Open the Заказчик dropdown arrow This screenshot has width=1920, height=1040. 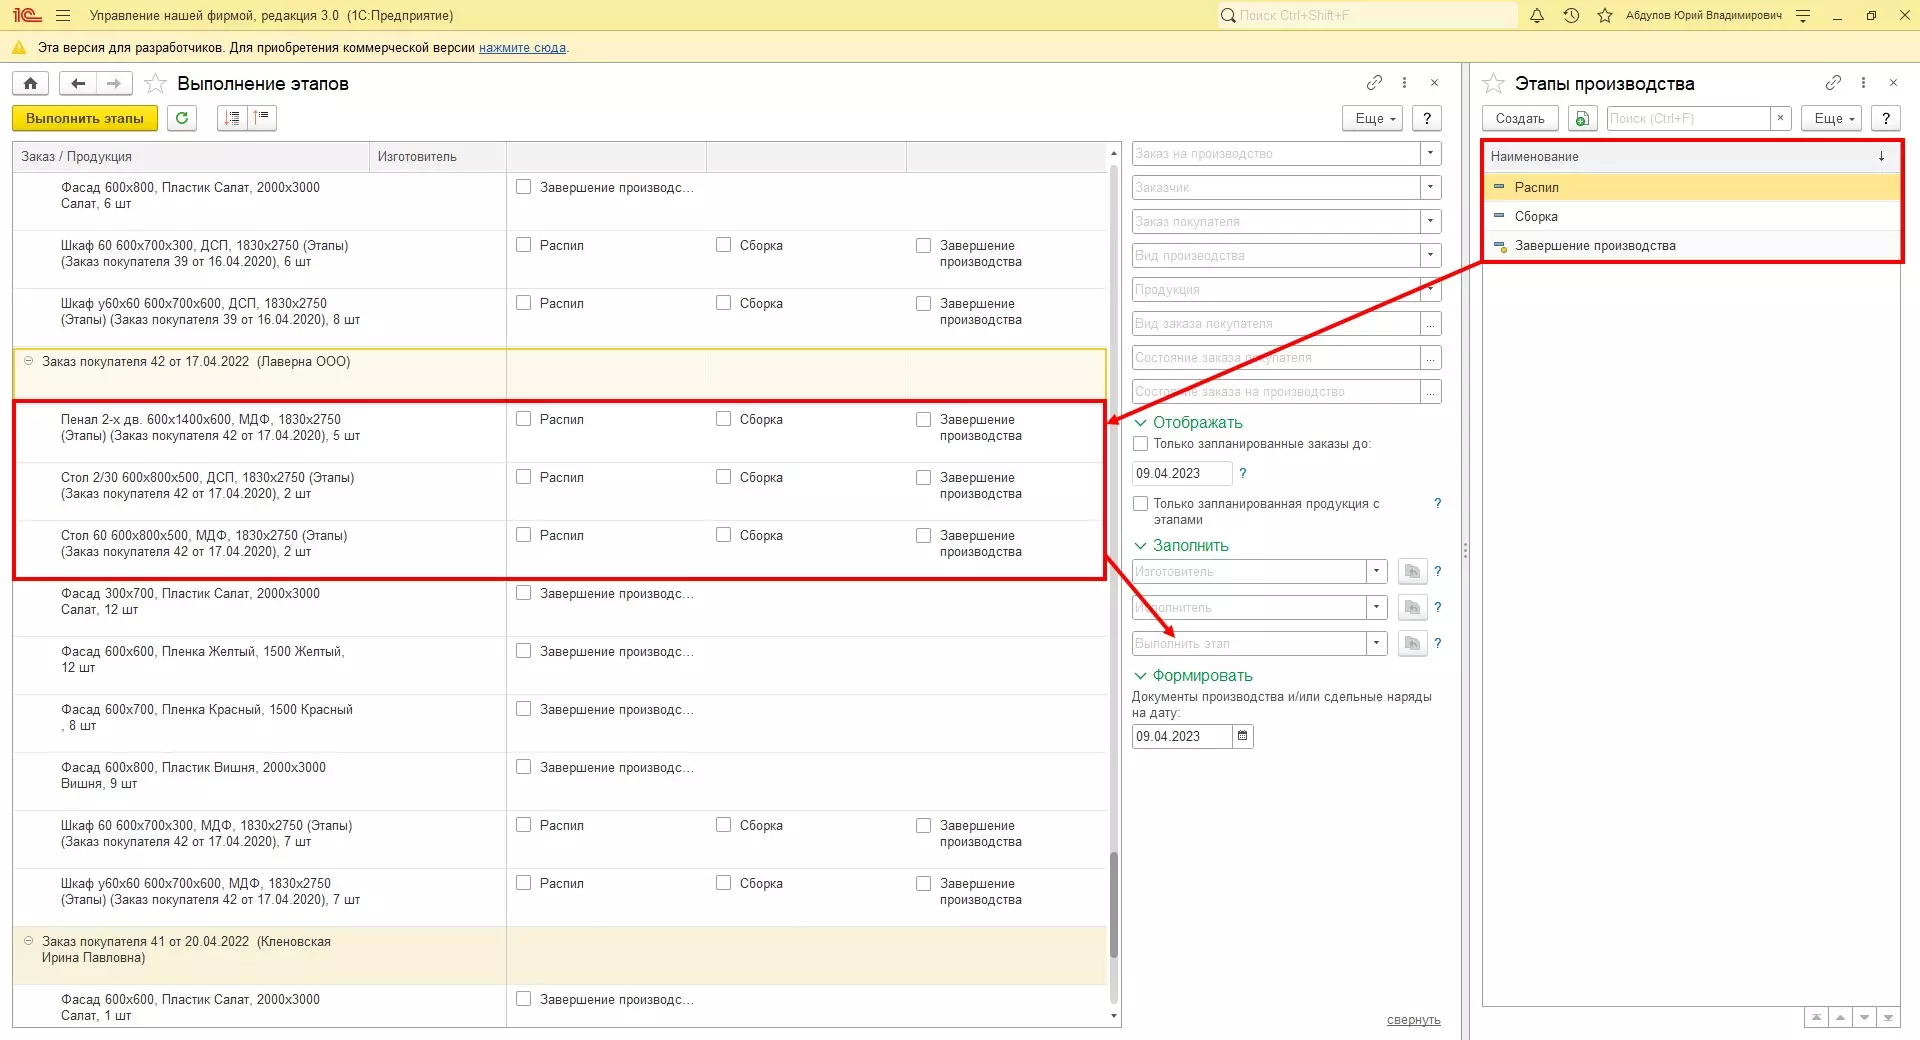click(x=1430, y=188)
